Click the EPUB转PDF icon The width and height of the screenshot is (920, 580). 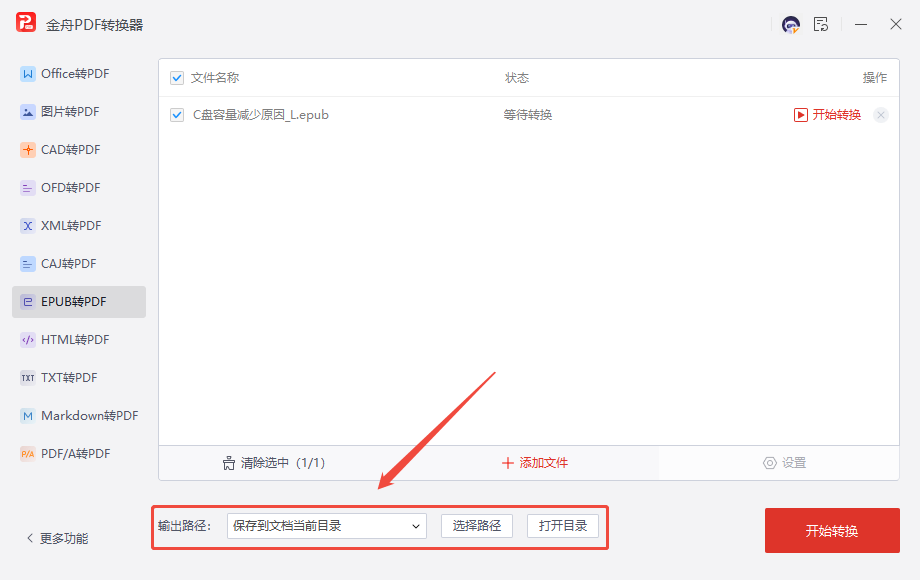[x=28, y=302]
